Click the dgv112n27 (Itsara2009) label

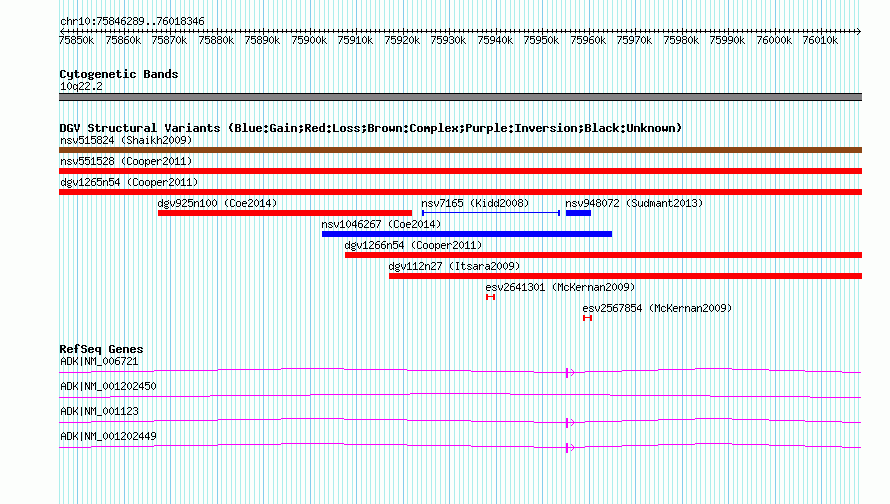454,266
